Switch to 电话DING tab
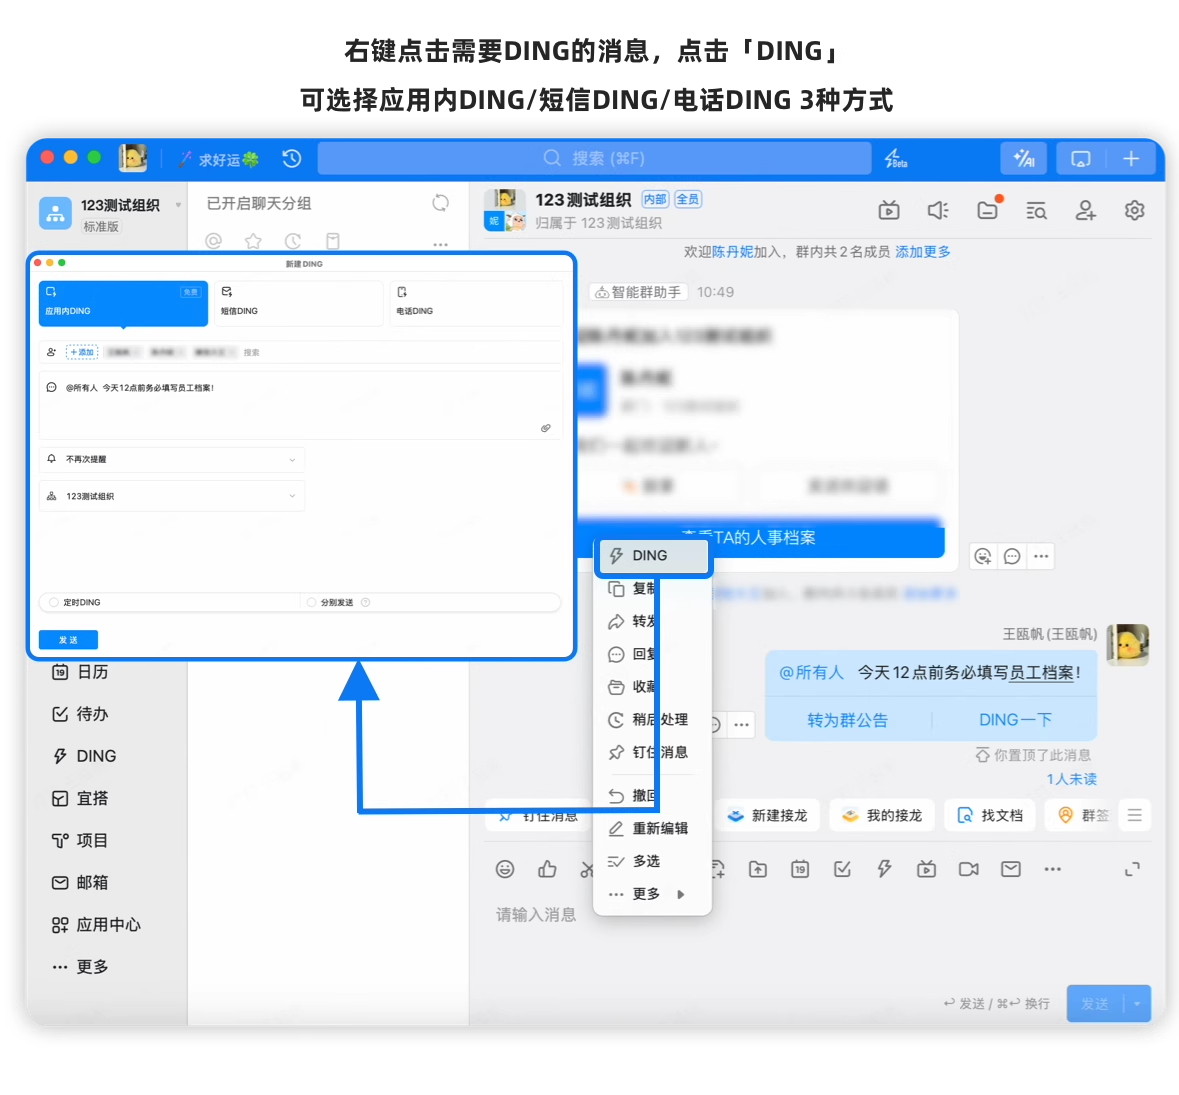The image size is (1179, 1095). click(x=475, y=303)
